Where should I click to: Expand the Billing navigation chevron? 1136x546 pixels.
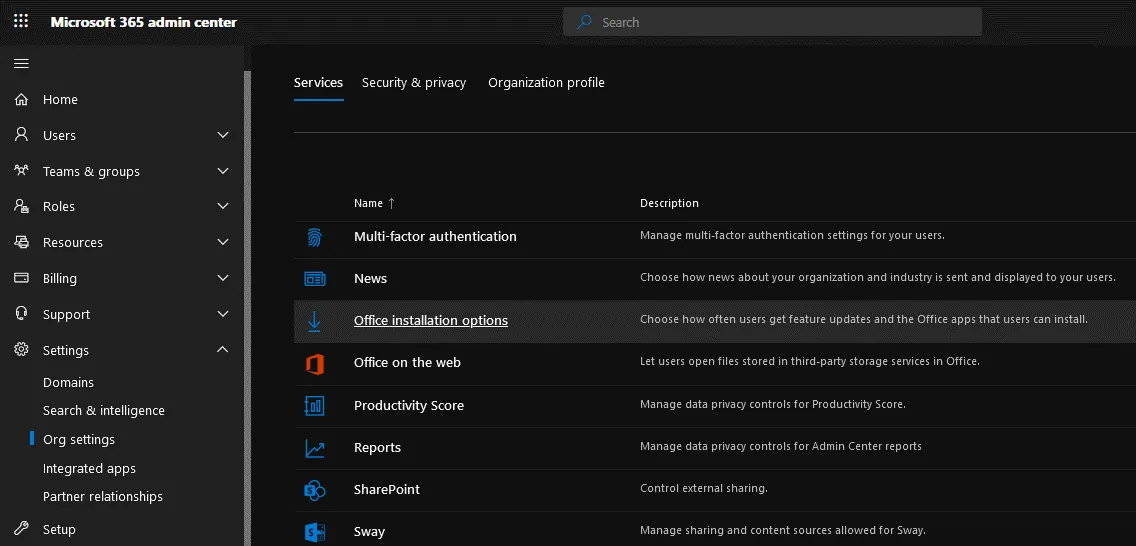(223, 279)
